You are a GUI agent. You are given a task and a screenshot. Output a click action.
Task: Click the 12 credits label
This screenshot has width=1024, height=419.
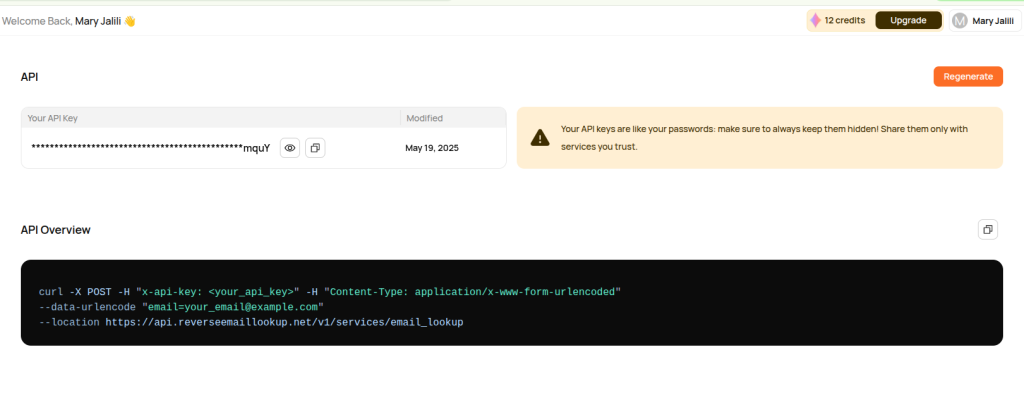pyautogui.click(x=844, y=21)
